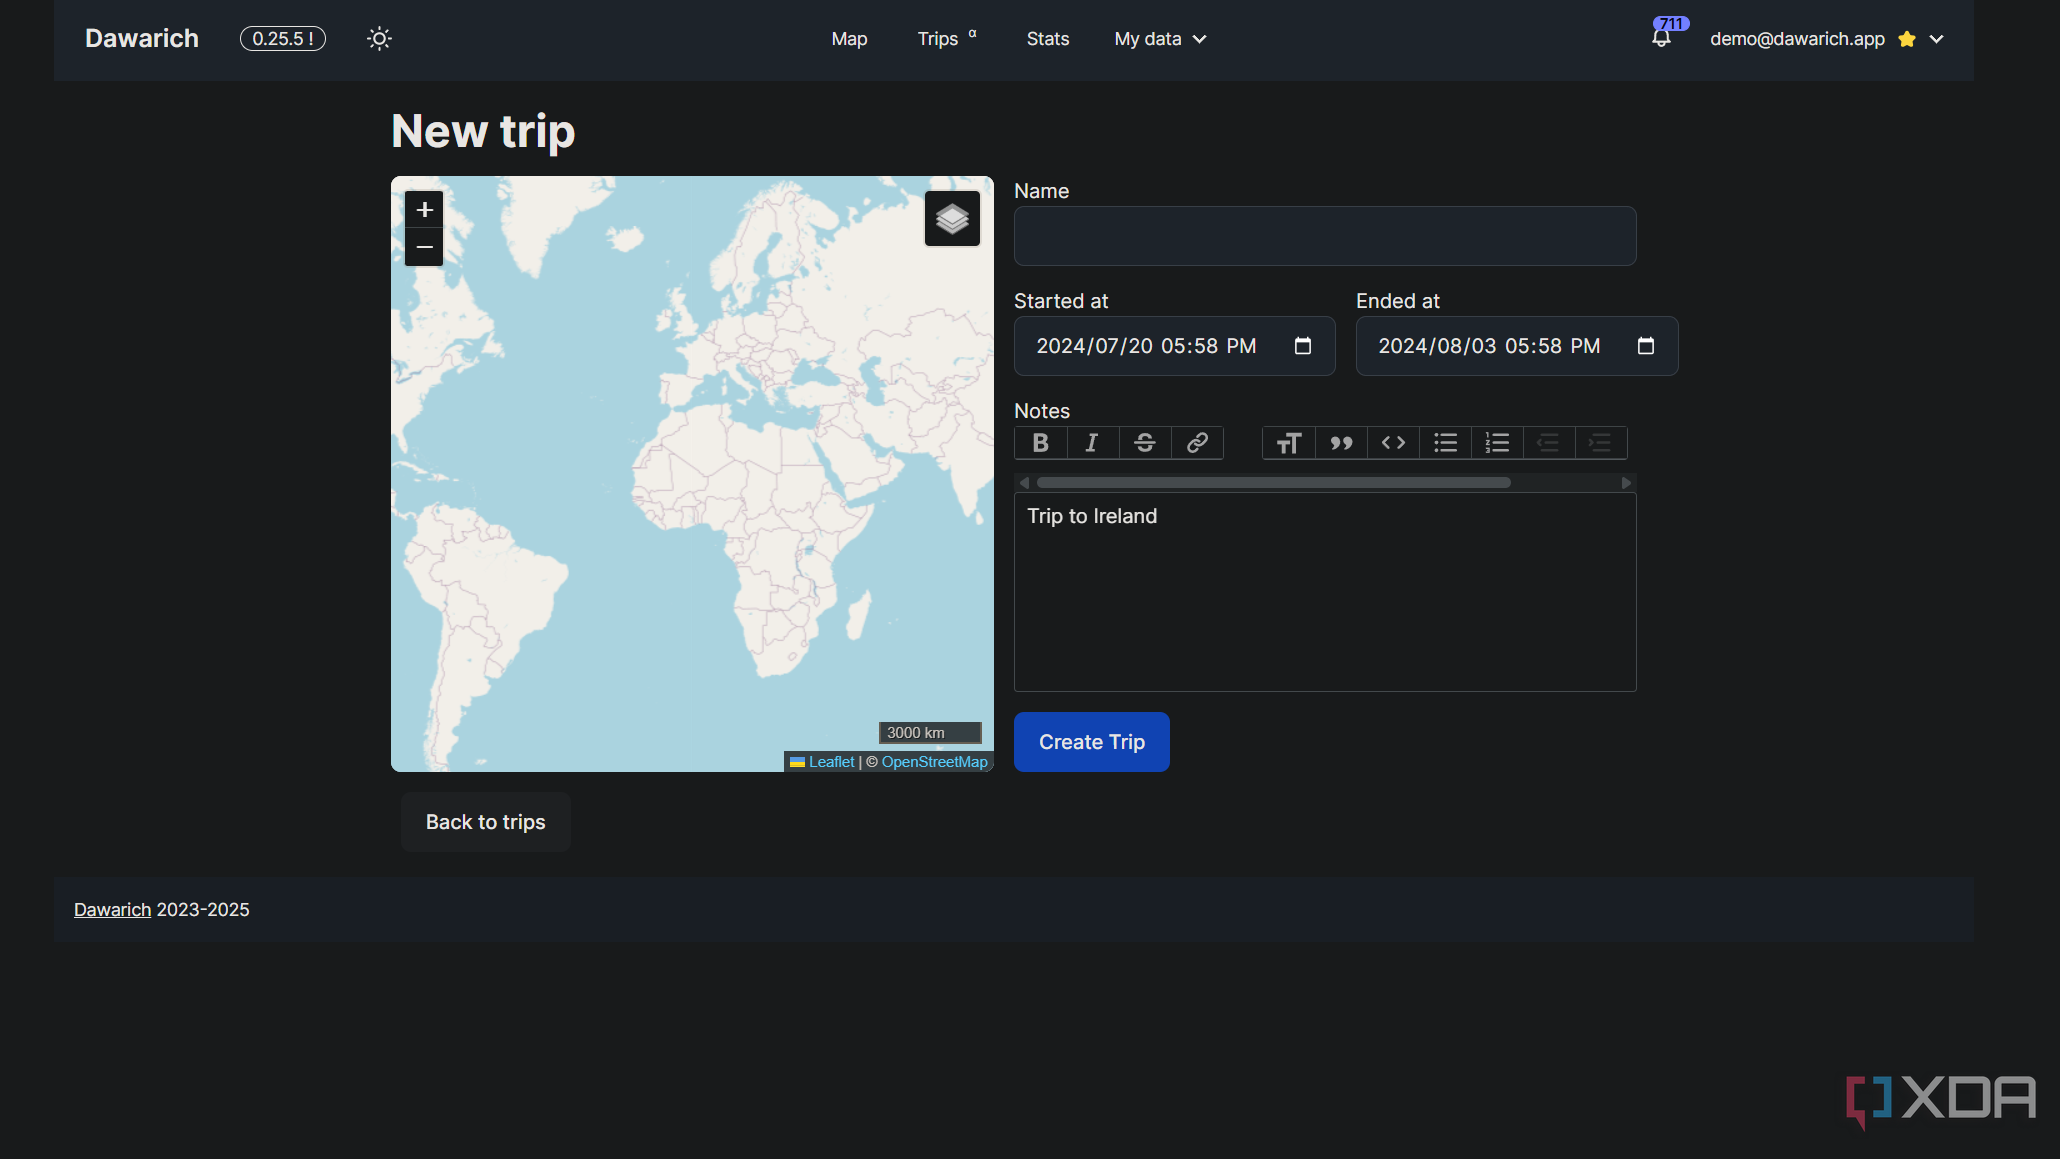Click the Dawarich logo title
The image size is (2060, 1159).
coord(142,38)
